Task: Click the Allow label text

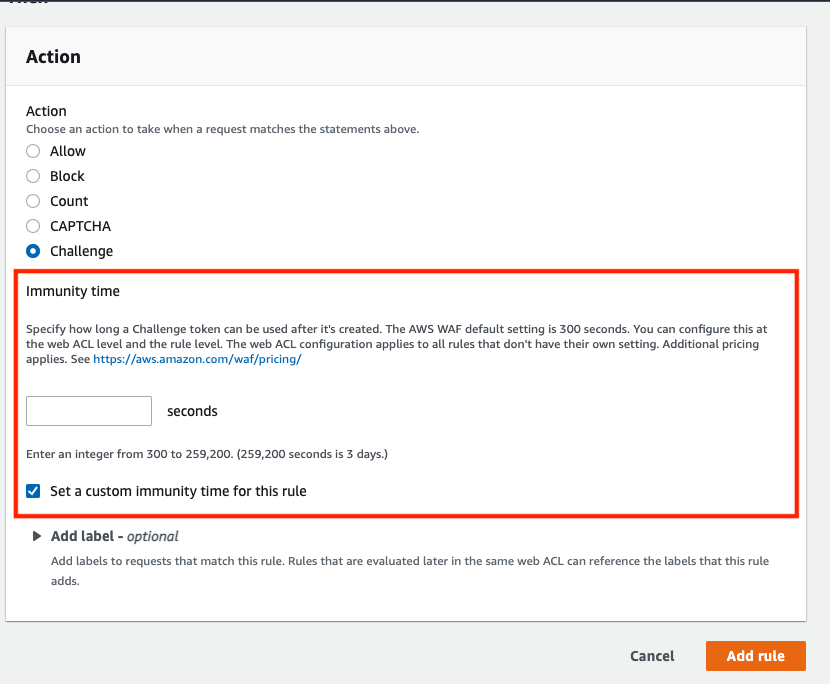Action: (x=68, y=151)
